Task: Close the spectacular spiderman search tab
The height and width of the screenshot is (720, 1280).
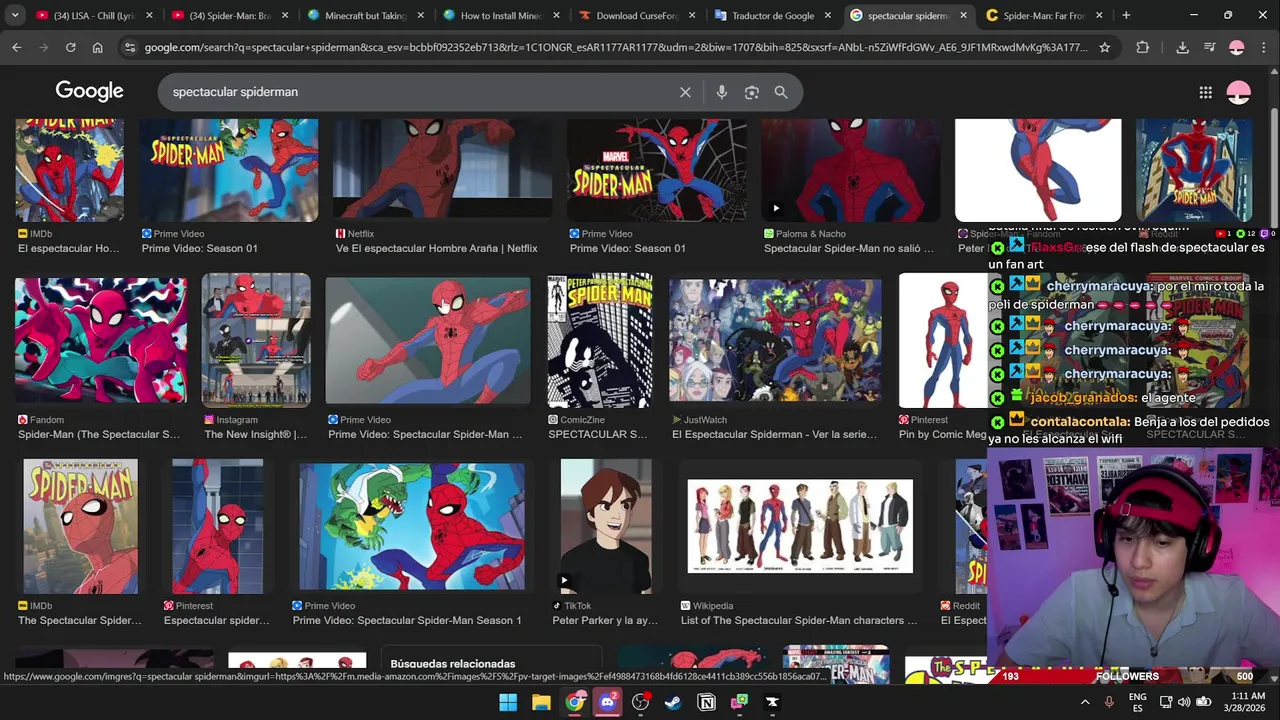Action: (x=963, y=15)
